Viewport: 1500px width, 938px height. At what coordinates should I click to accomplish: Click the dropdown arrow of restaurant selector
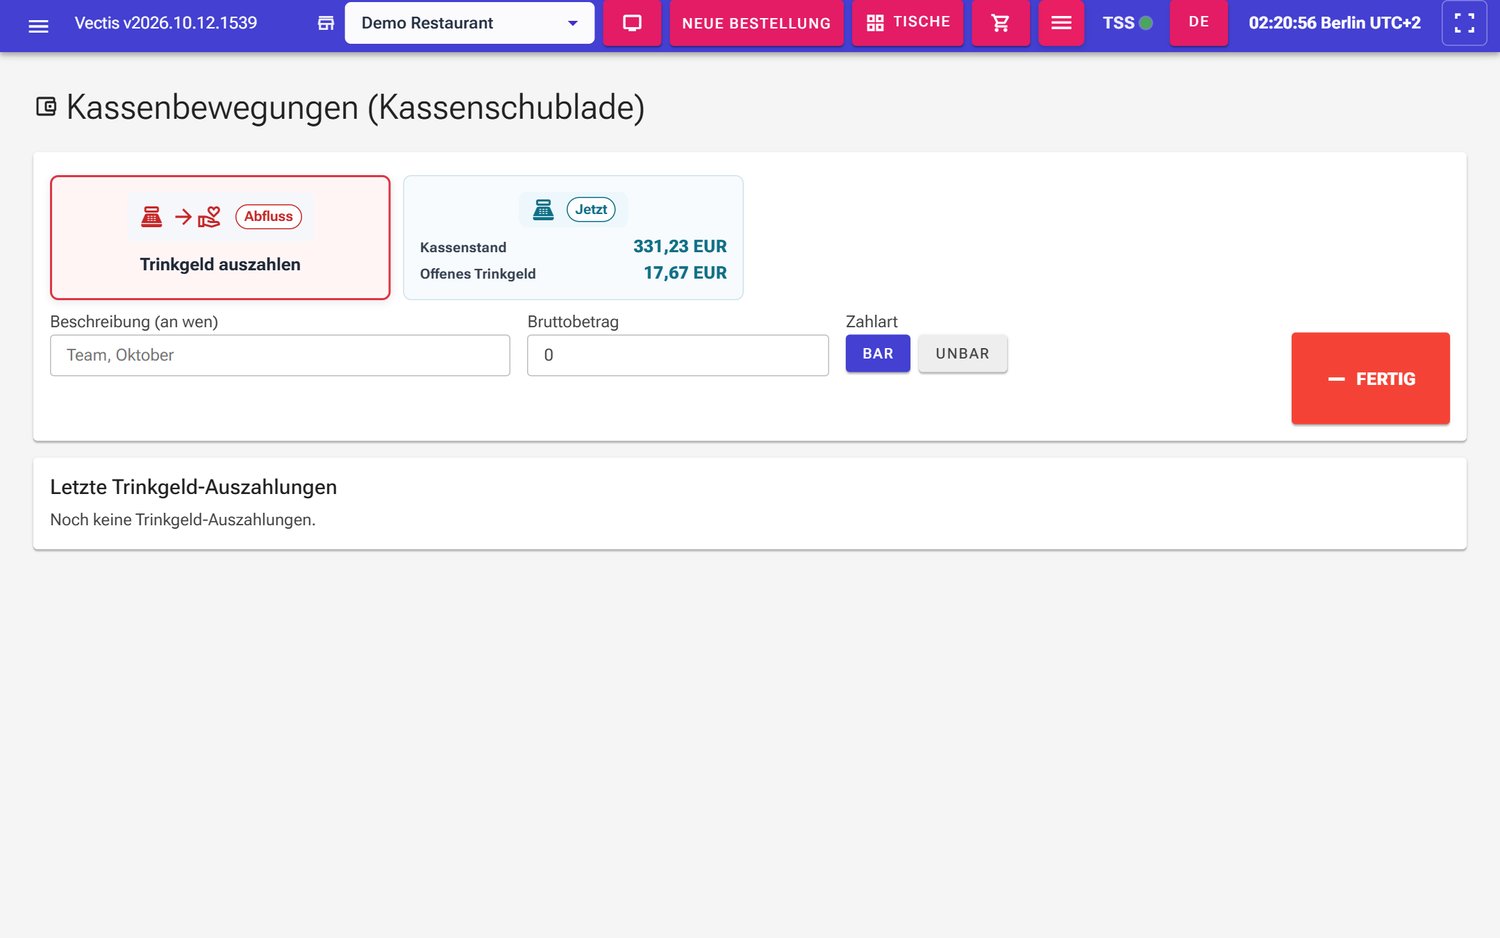573,23
